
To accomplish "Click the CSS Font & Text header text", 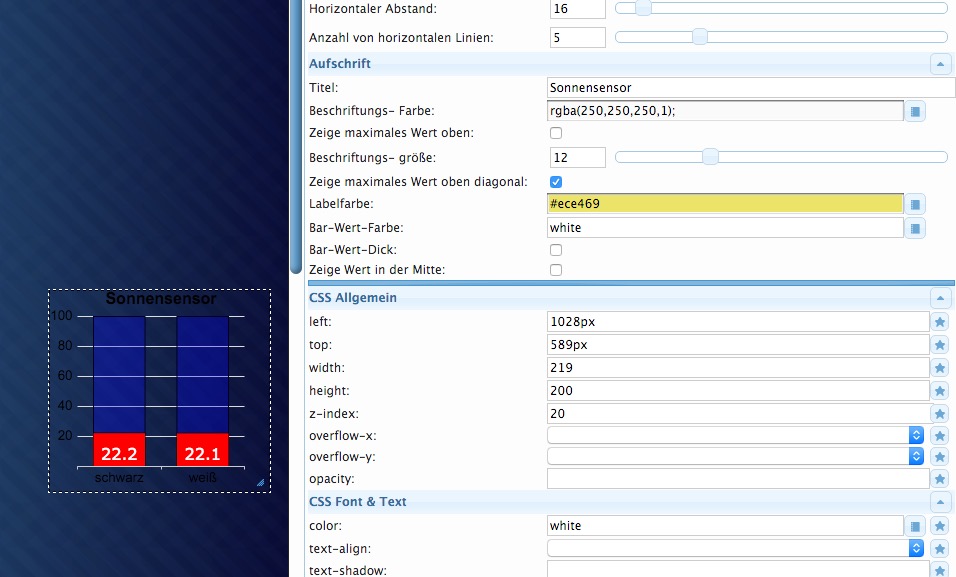I will pyautogui.click(x=357, y=502).
